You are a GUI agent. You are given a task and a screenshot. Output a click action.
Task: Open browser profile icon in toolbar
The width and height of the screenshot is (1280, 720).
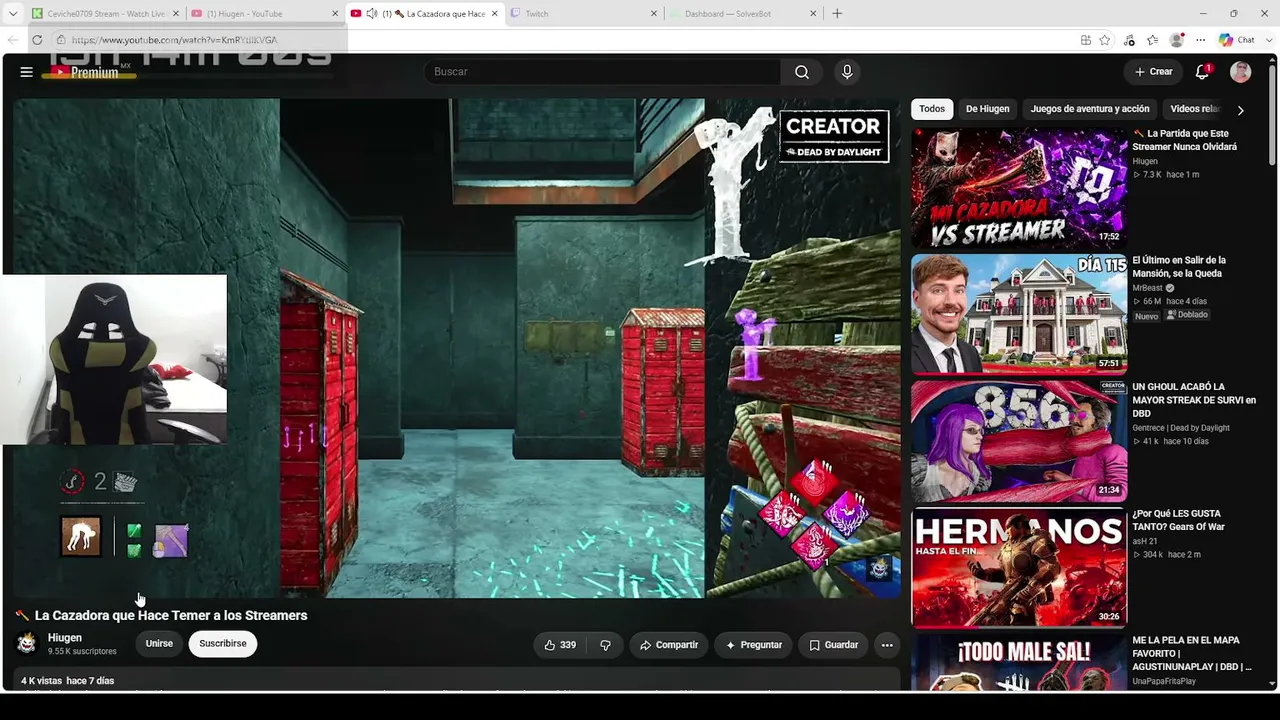(x=1177, y=40)
